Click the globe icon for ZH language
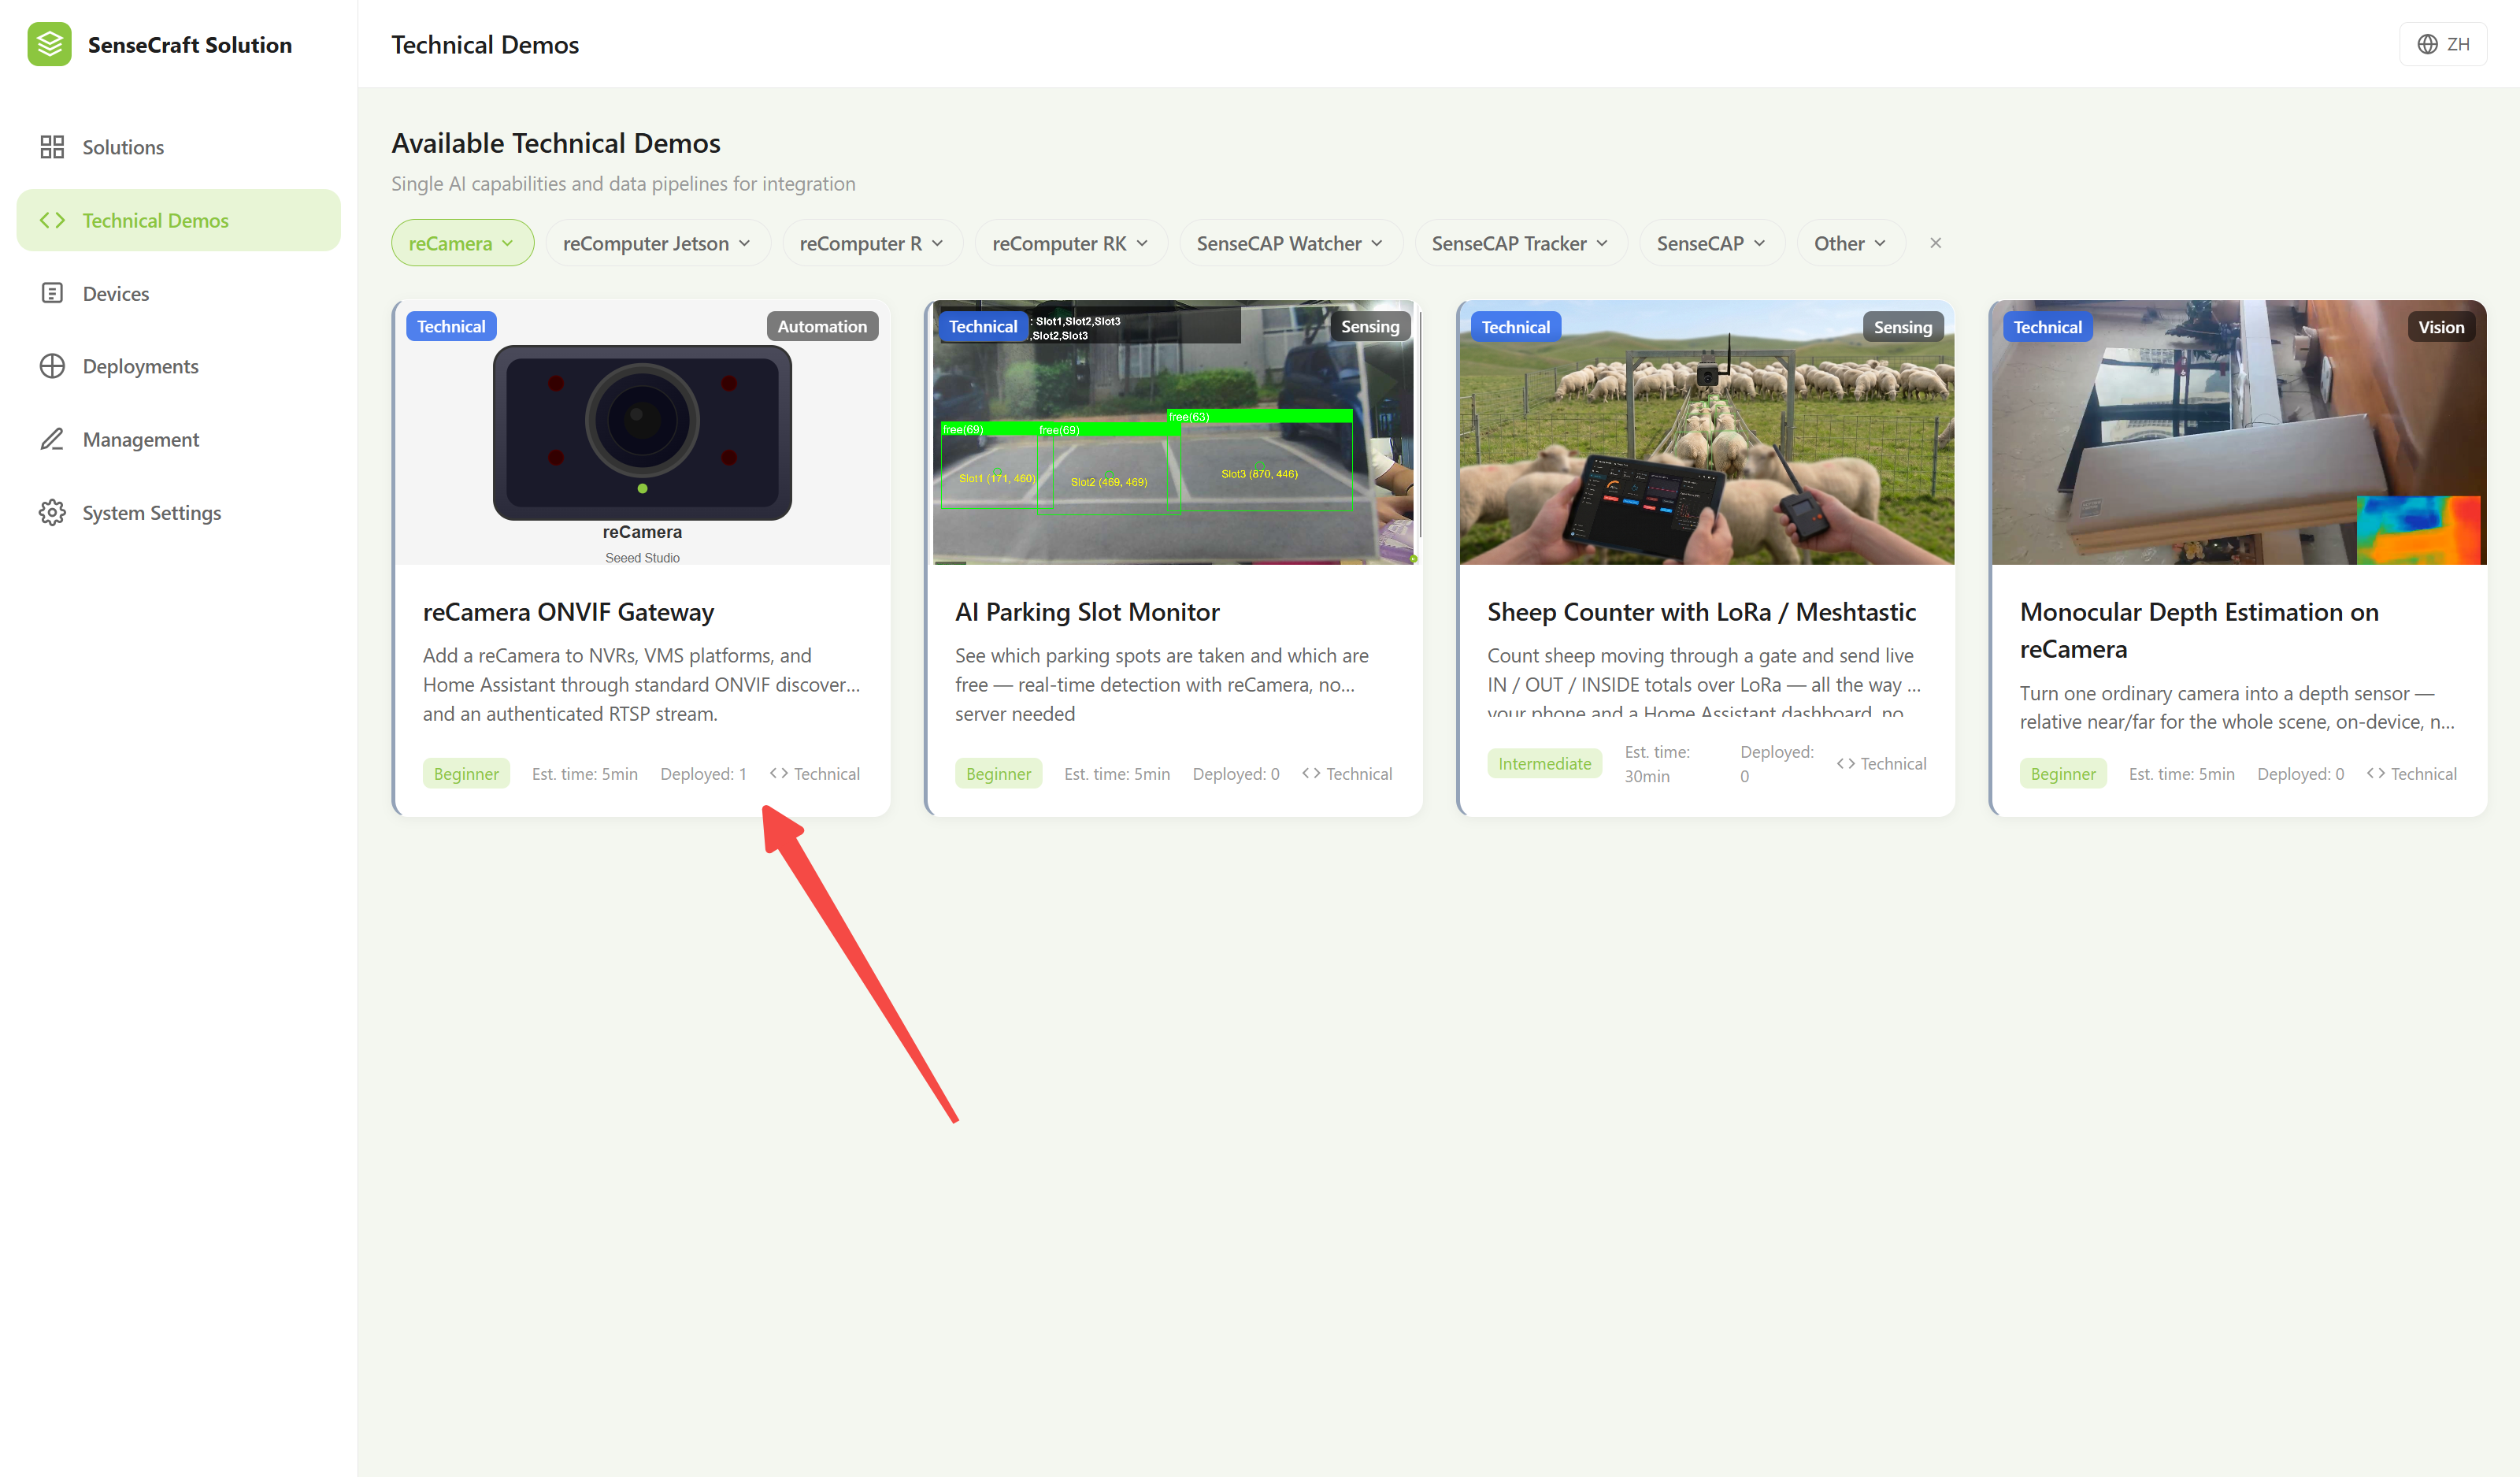This screenshot has width=2520, height=1477. pyautogui.click(x=2427, y=44)
